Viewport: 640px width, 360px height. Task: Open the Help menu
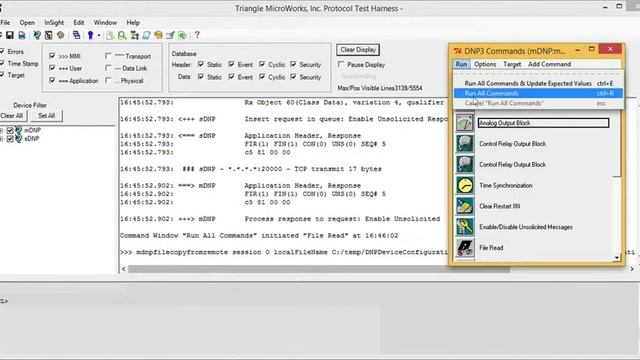coord(133,22)
